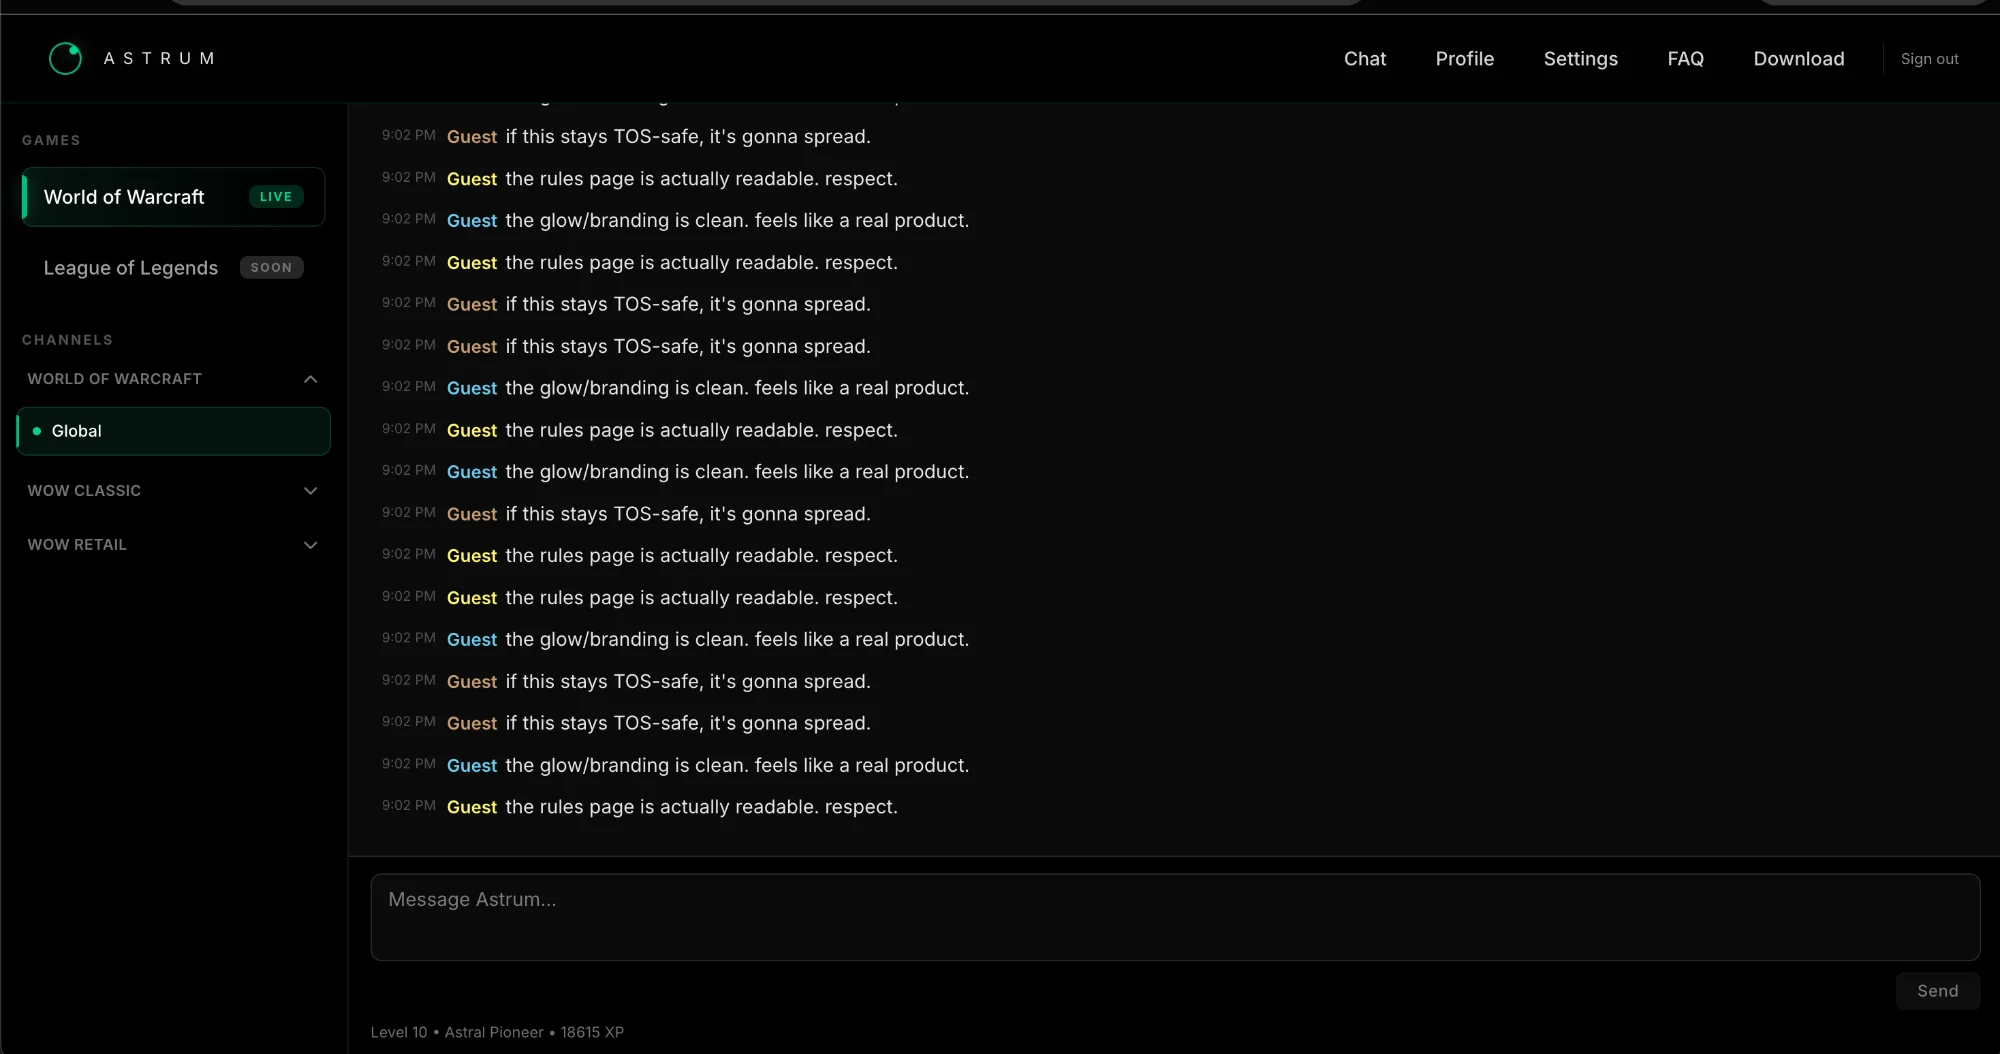Expand the WOW CLASSIC channel group
Image resolution: width=2000 pixels, height=1054 pixels.
tap(311, 490)
